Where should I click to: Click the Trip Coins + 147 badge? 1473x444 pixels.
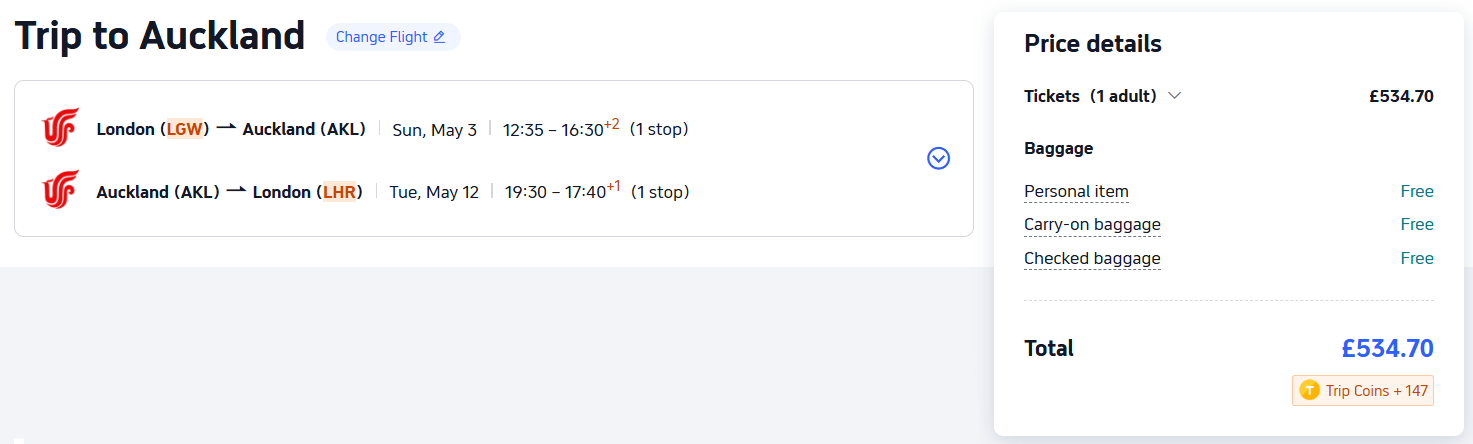pyautogui.click(x=1363, y=391)
